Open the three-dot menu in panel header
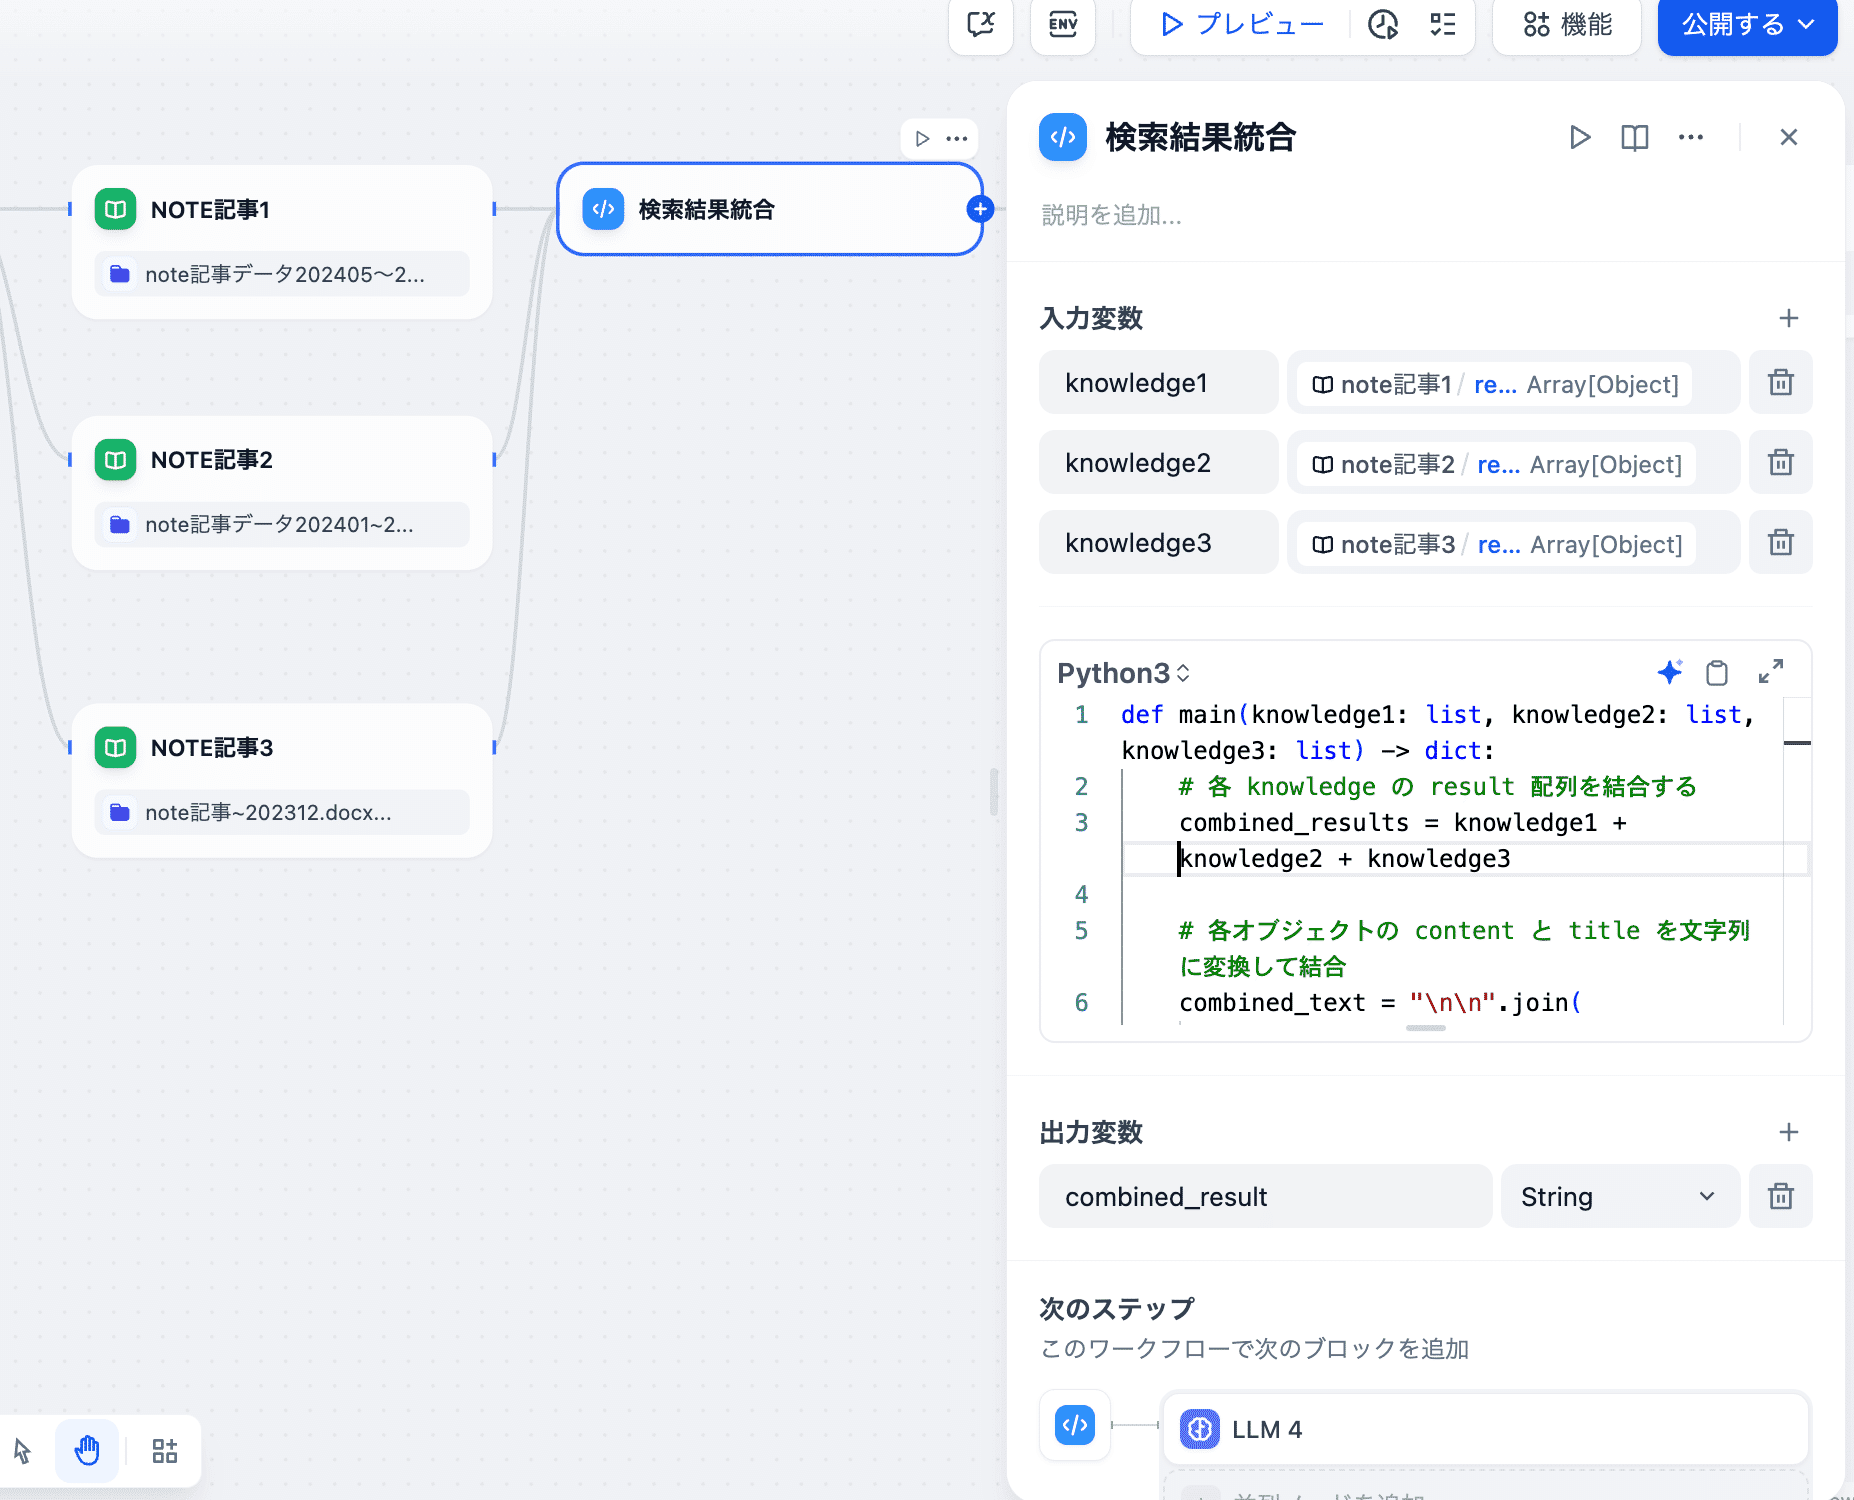This screenshot has height=1500, width=1854. point(1690,137)
